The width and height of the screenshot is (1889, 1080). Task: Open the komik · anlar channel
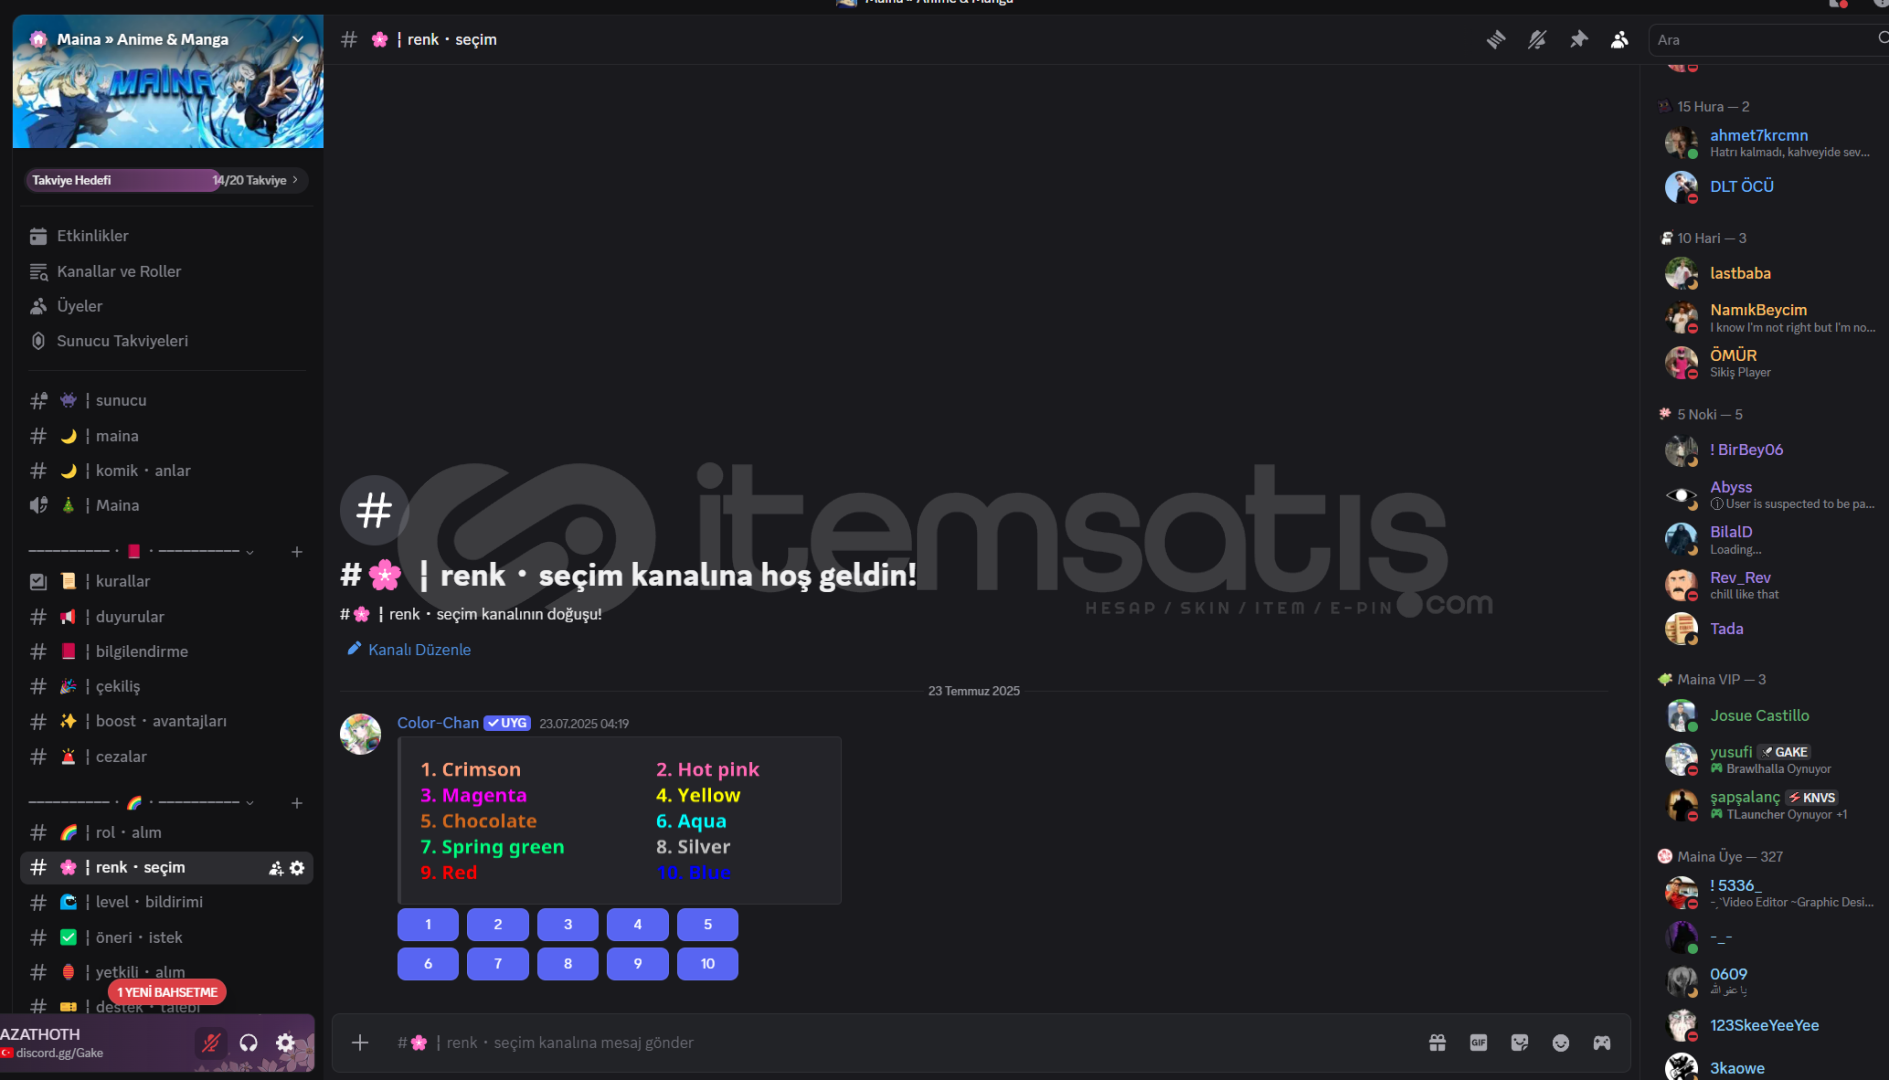167,470
